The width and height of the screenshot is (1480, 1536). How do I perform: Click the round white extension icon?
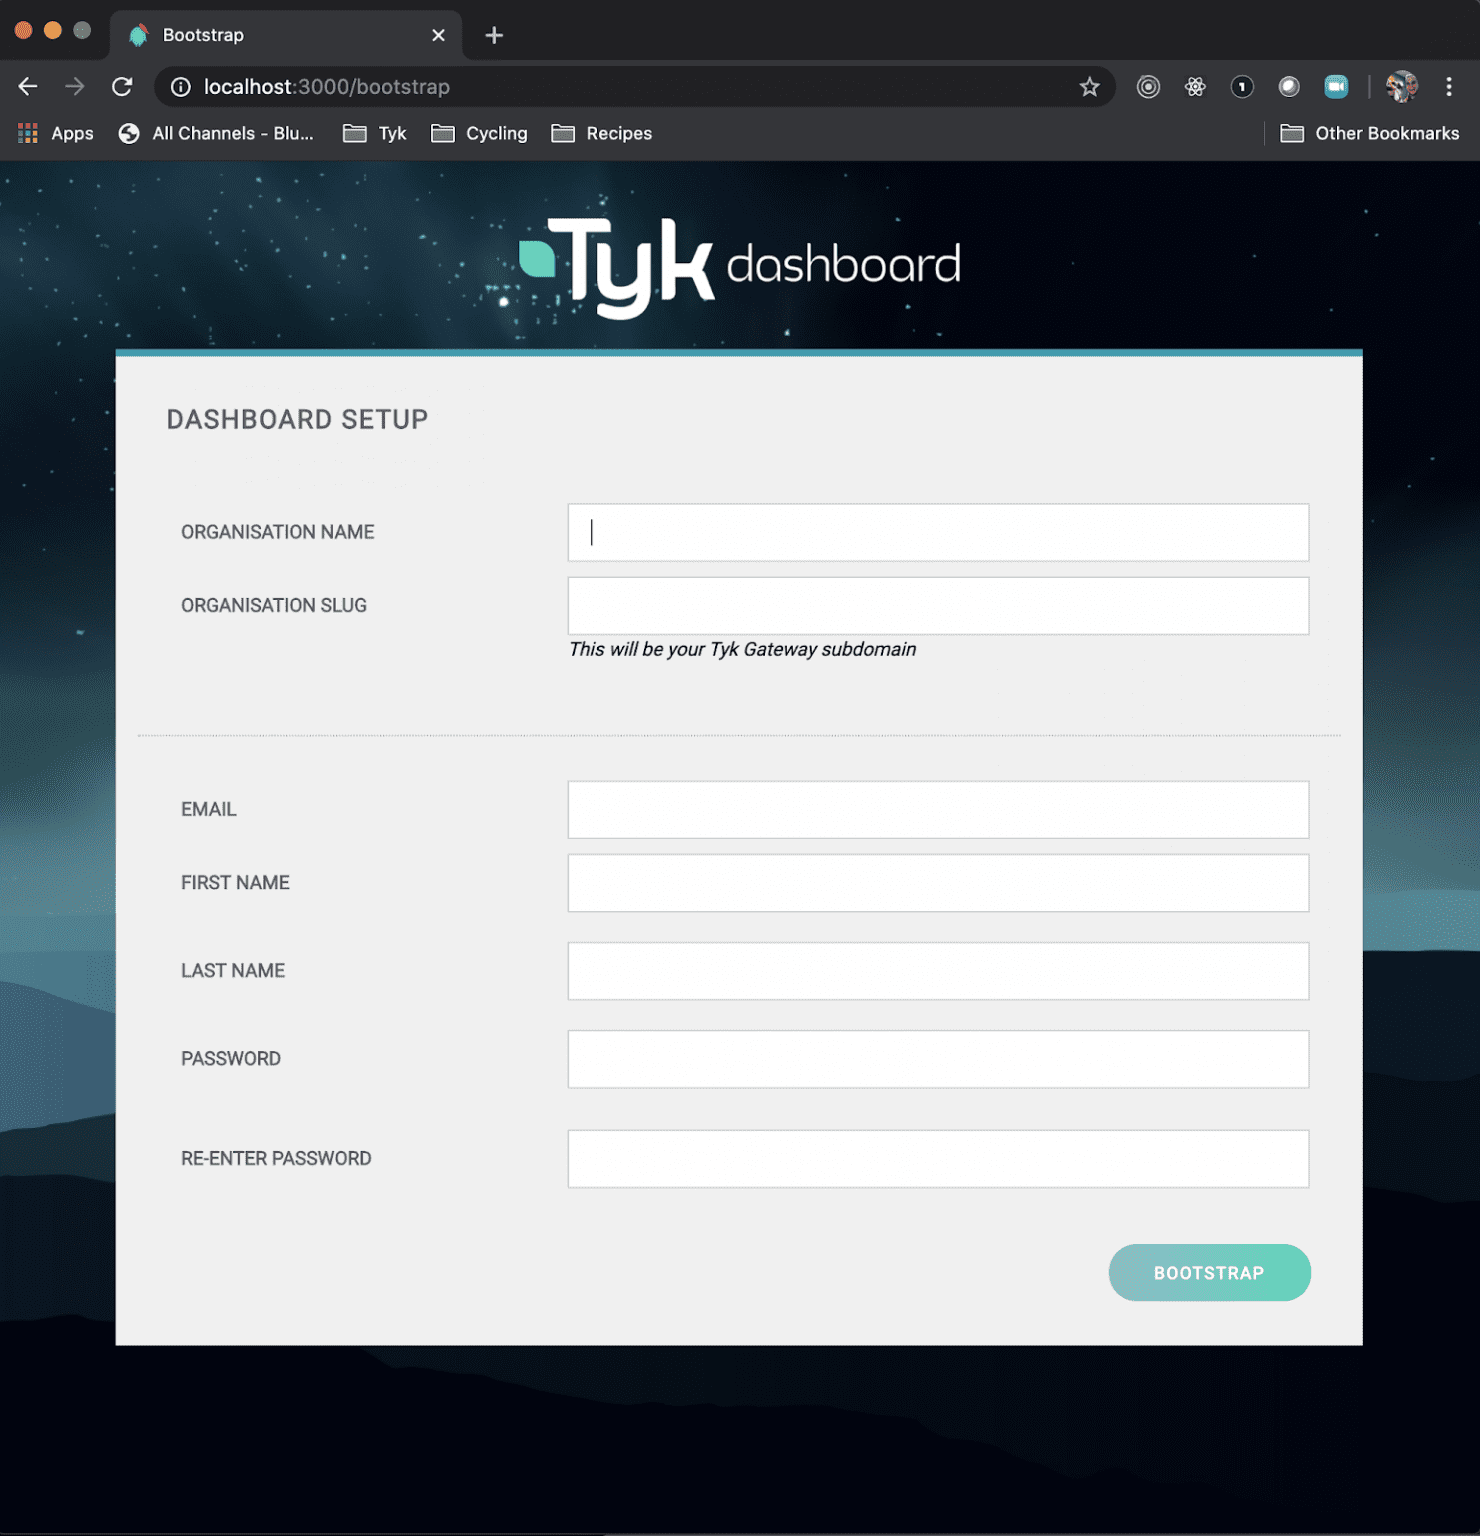tap(1289, 87)
